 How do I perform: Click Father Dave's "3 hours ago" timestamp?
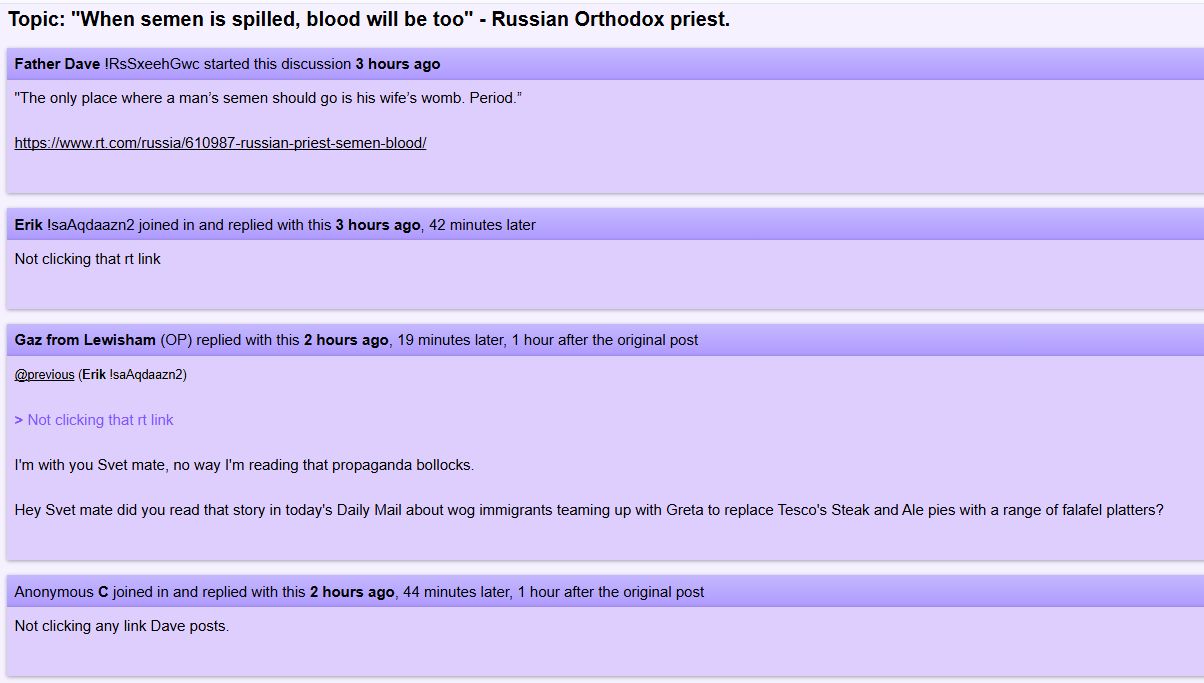point(397,64)
